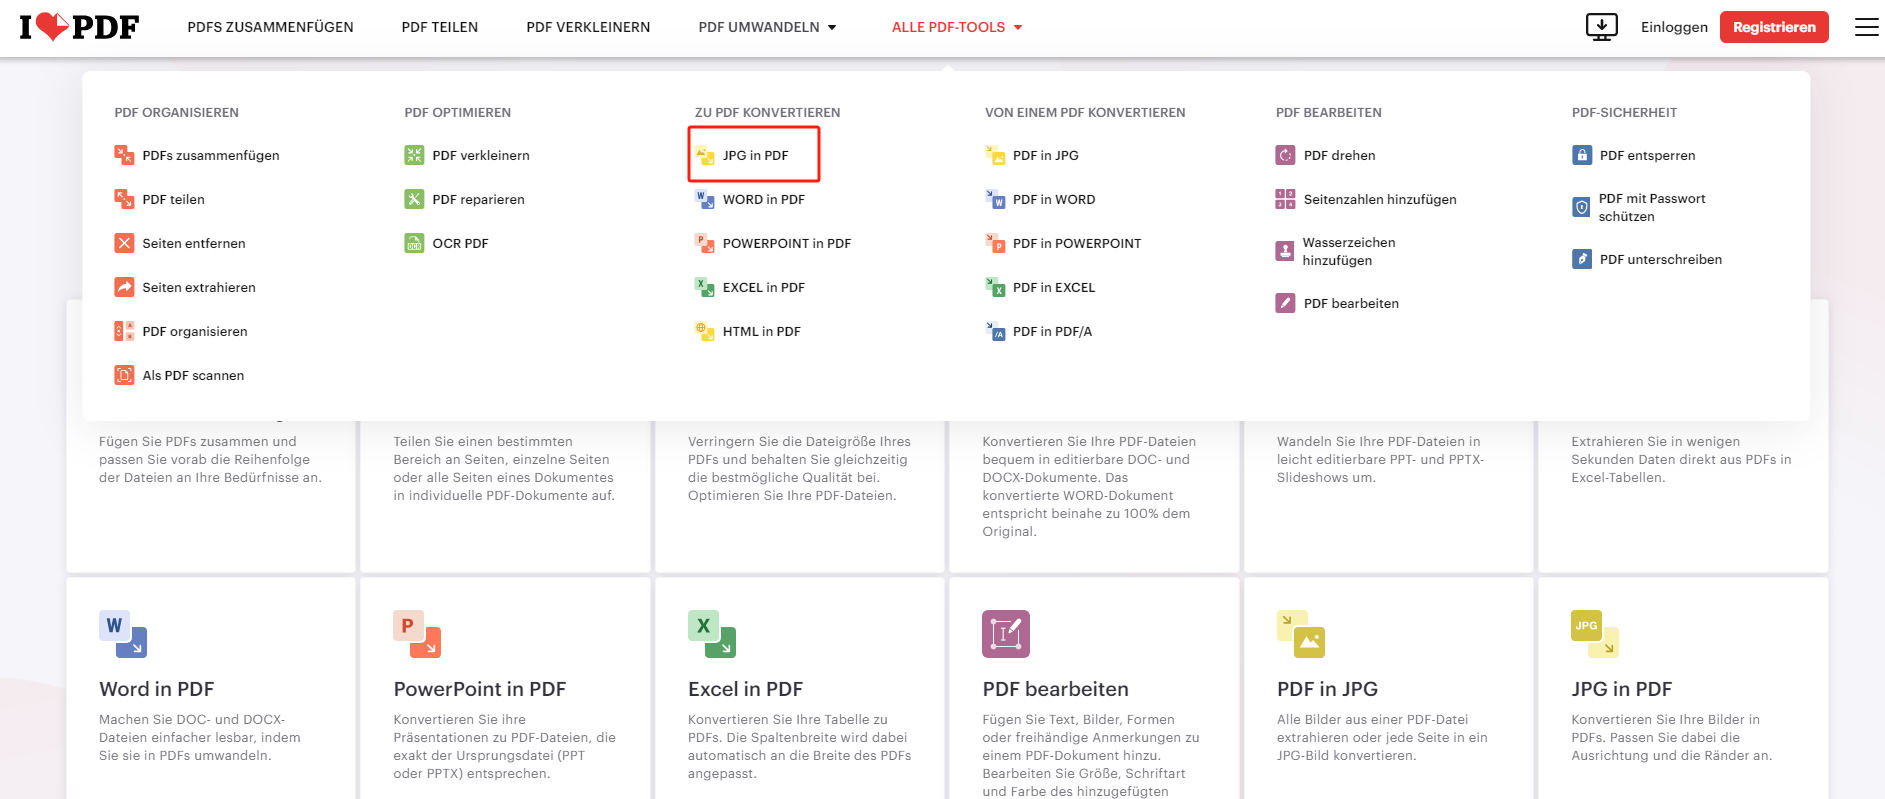Click the PDF drehen rotate icon
This screenshot has height=799, width=1885.
(1285, 155)
